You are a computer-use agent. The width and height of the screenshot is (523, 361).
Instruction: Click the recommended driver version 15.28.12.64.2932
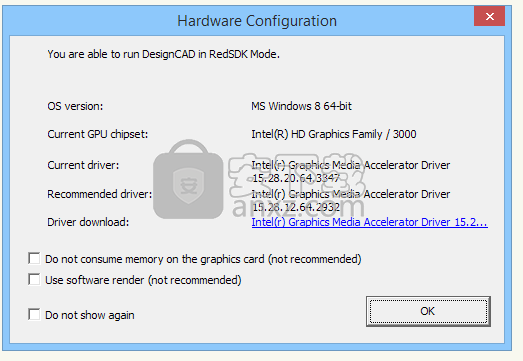click(x=296, y=207)
